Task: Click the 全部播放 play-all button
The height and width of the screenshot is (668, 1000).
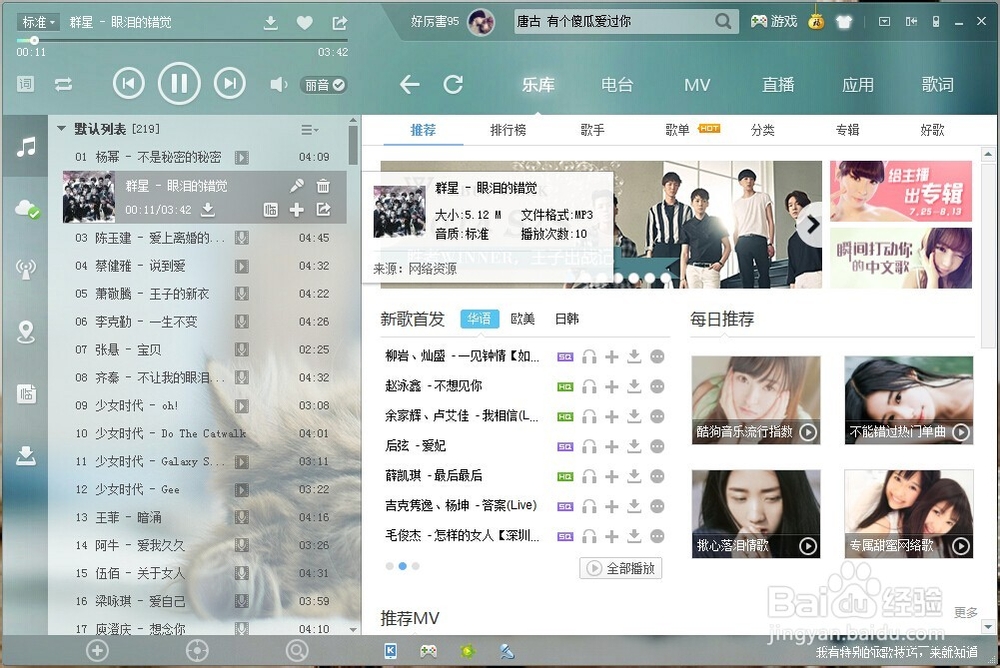Action: click(x=621, y=567)
